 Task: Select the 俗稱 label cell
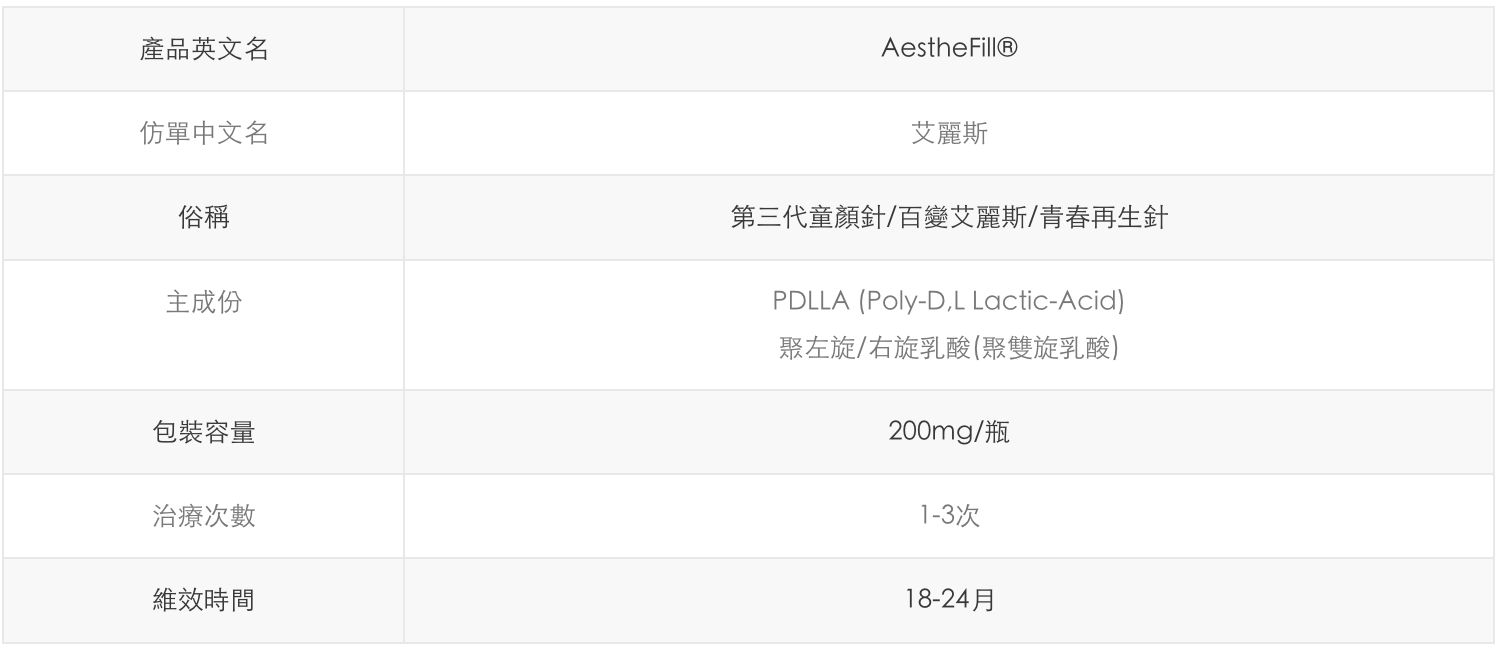click(203, 218)
